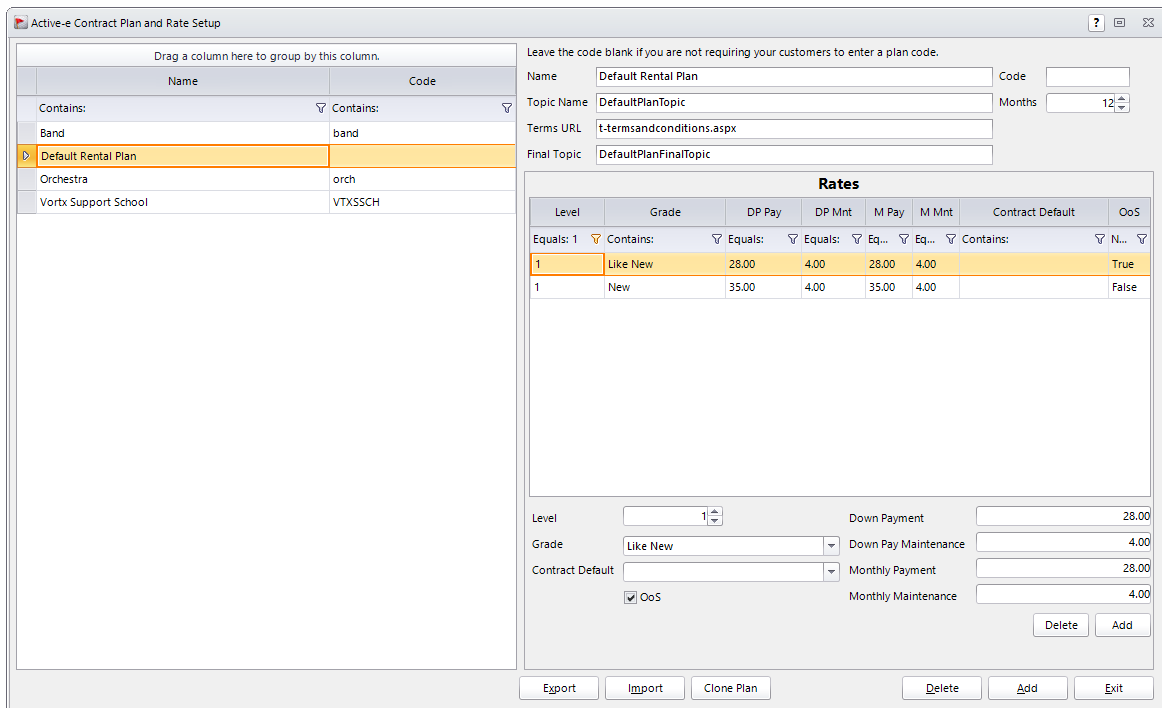This screenshot has height=712, width=1170.
Task: Select the Orchestra plan row
Action: [x=266, y=179]
